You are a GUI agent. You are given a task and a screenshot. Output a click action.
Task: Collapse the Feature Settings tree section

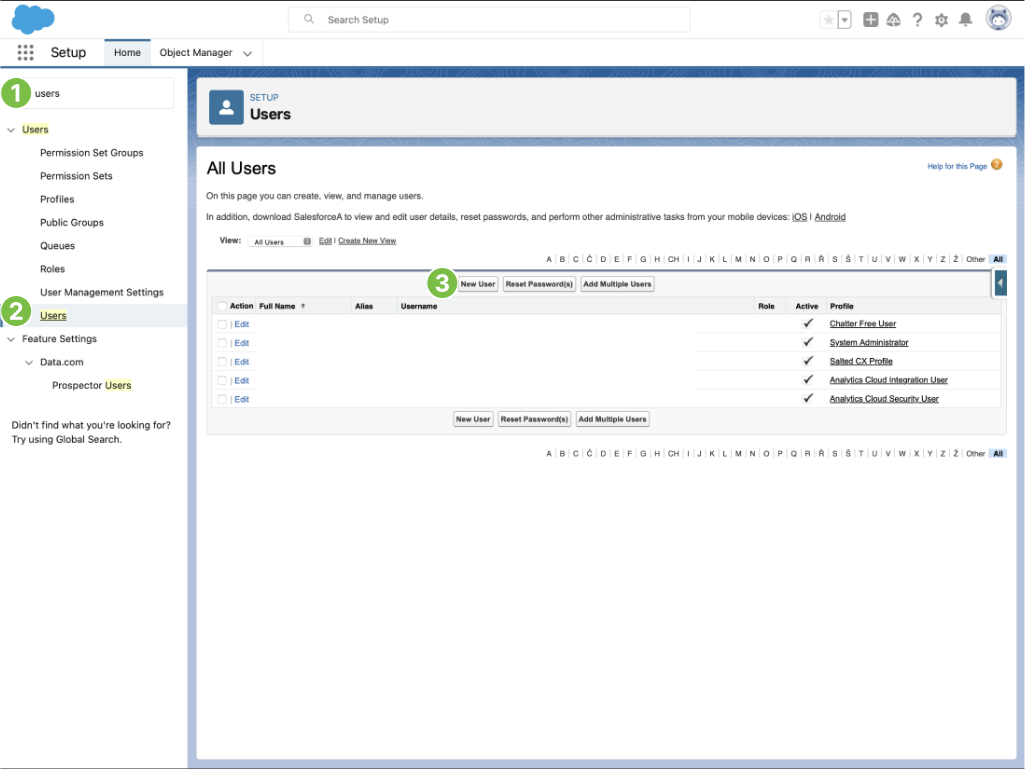pyautogui.click(x=12, y=339)
